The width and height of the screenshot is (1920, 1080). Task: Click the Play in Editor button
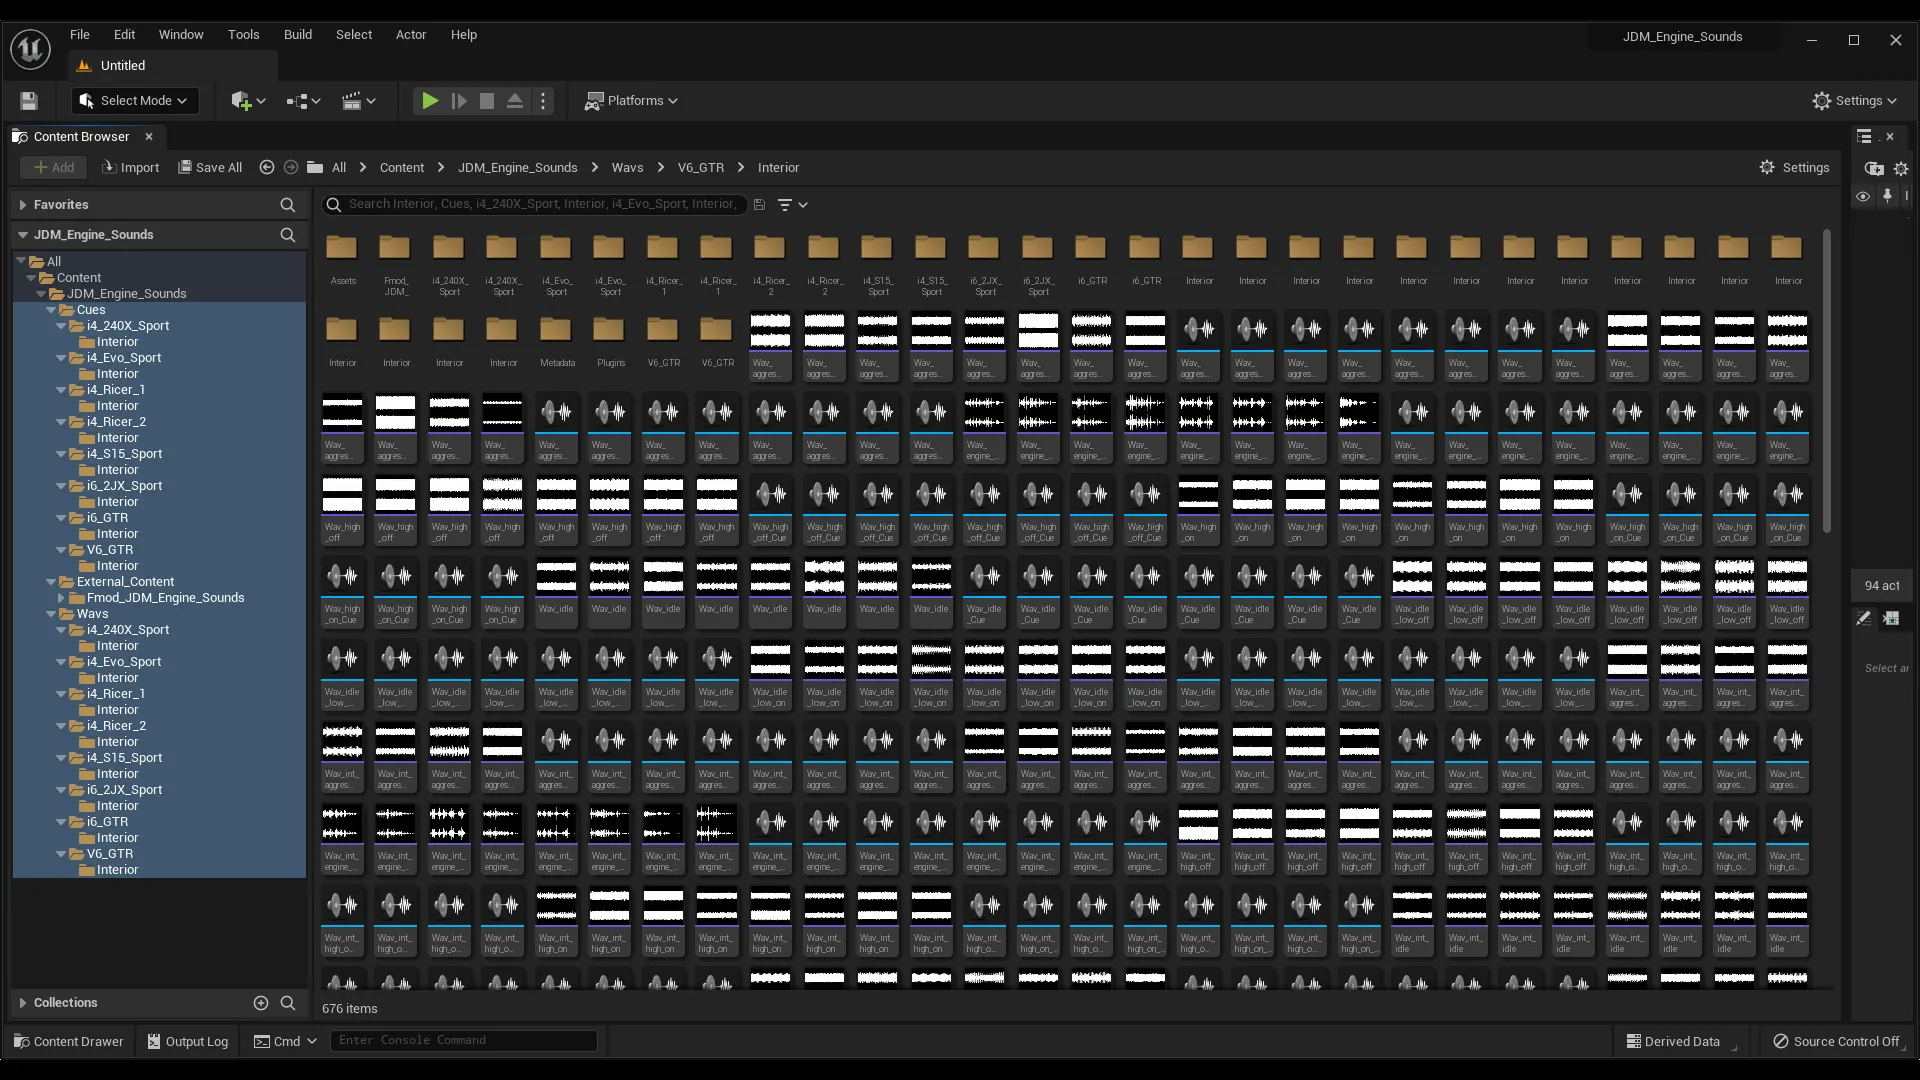429,101
